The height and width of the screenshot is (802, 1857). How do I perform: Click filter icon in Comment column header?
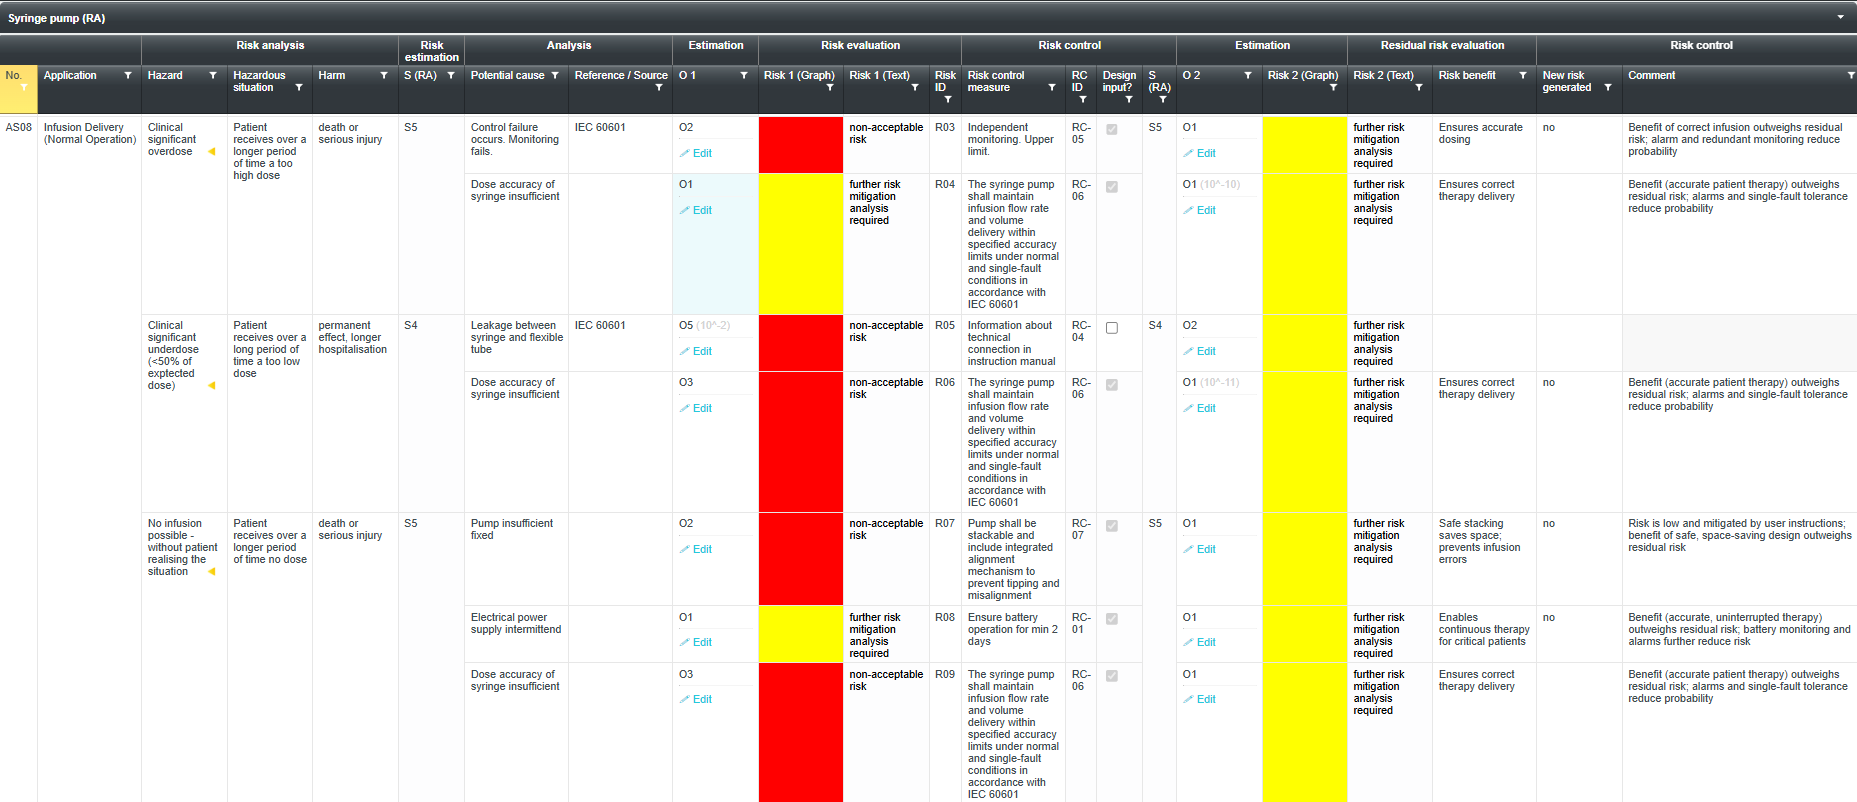point(1850,76)
